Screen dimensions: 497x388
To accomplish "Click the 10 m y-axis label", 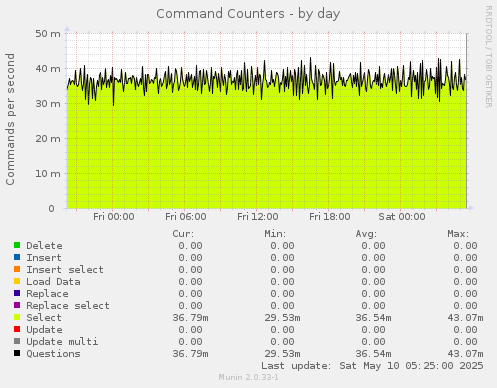I will [48, 174].
